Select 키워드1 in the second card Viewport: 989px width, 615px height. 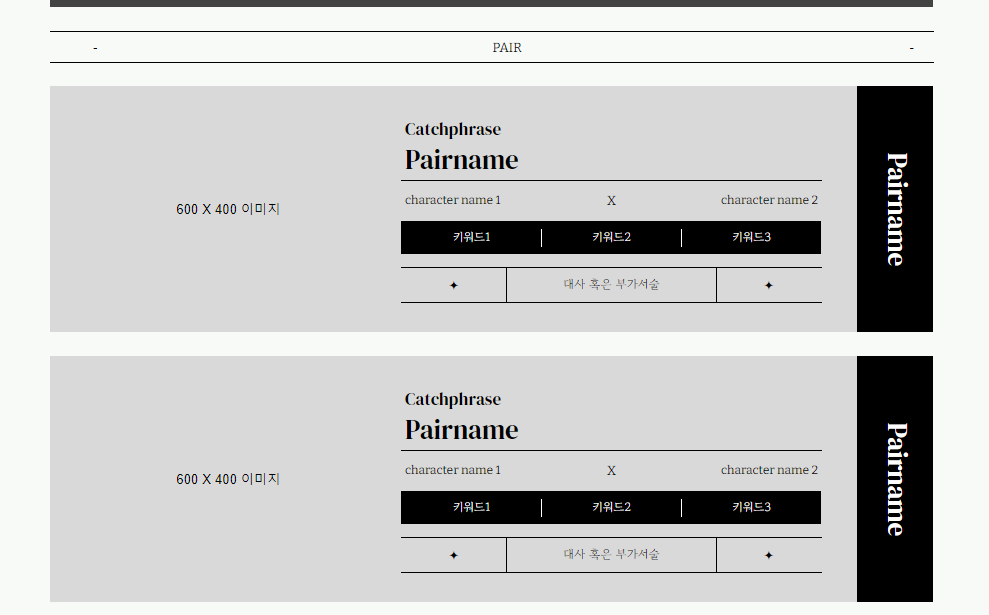click(471, 507)
